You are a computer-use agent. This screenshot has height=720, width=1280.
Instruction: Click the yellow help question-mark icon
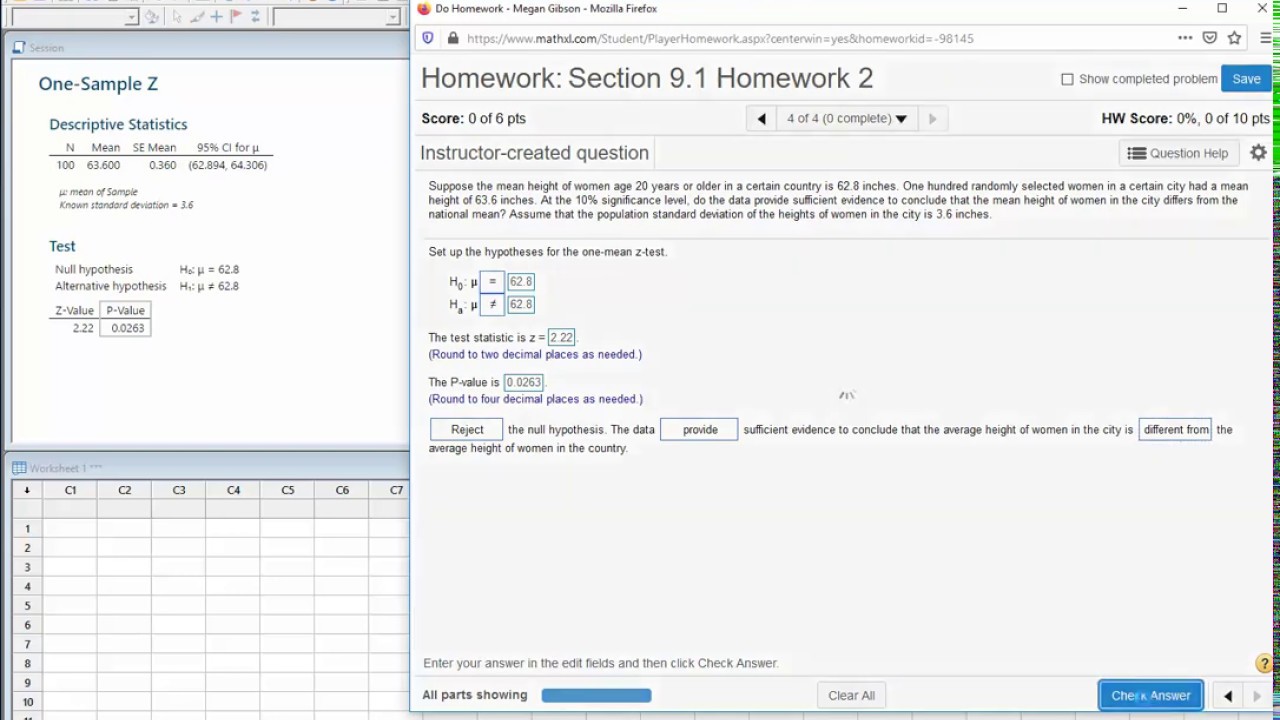[1264, 664]
